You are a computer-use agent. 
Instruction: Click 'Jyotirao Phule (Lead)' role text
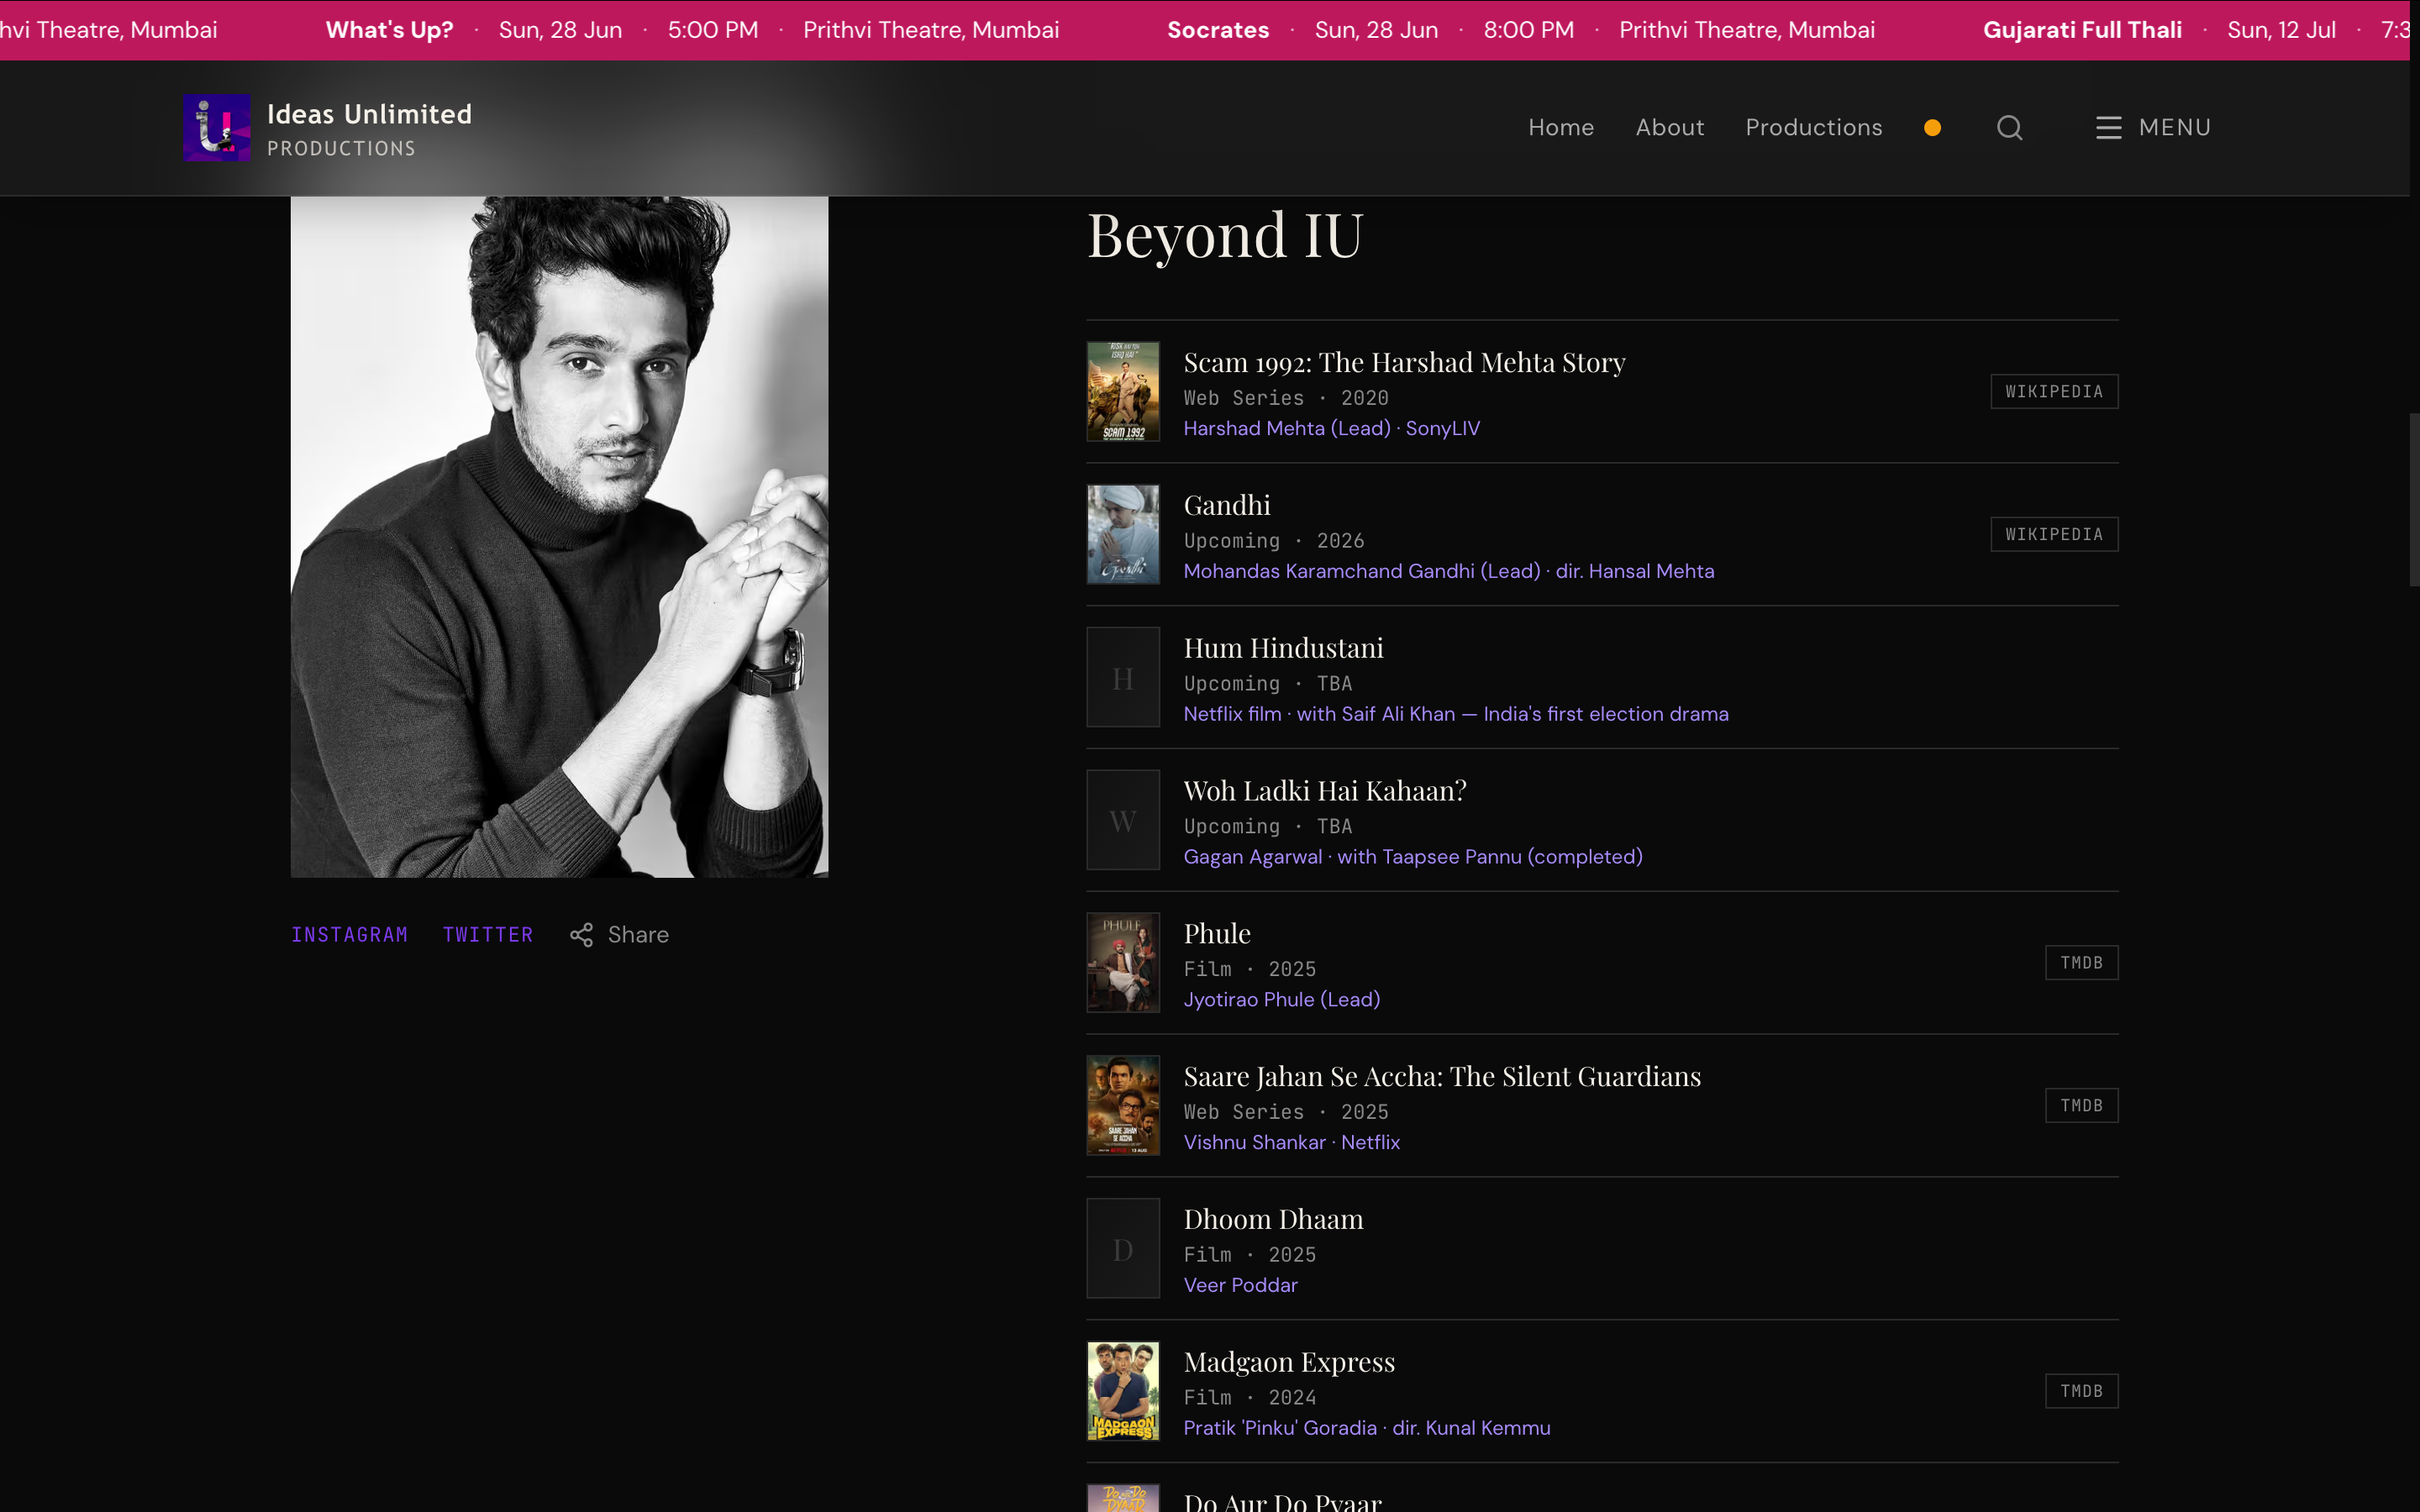pos(1281,1000)
